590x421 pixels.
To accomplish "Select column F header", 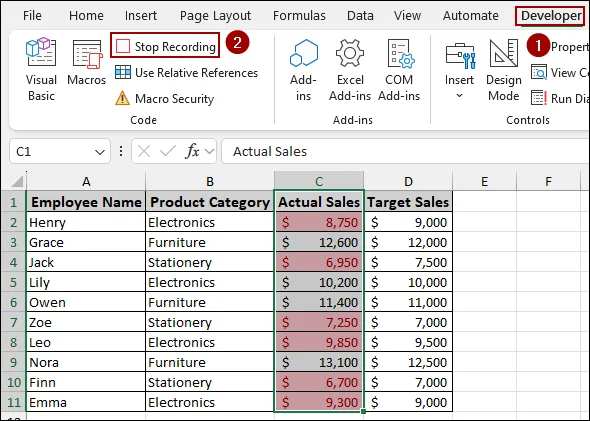I will tap(548, 181).
